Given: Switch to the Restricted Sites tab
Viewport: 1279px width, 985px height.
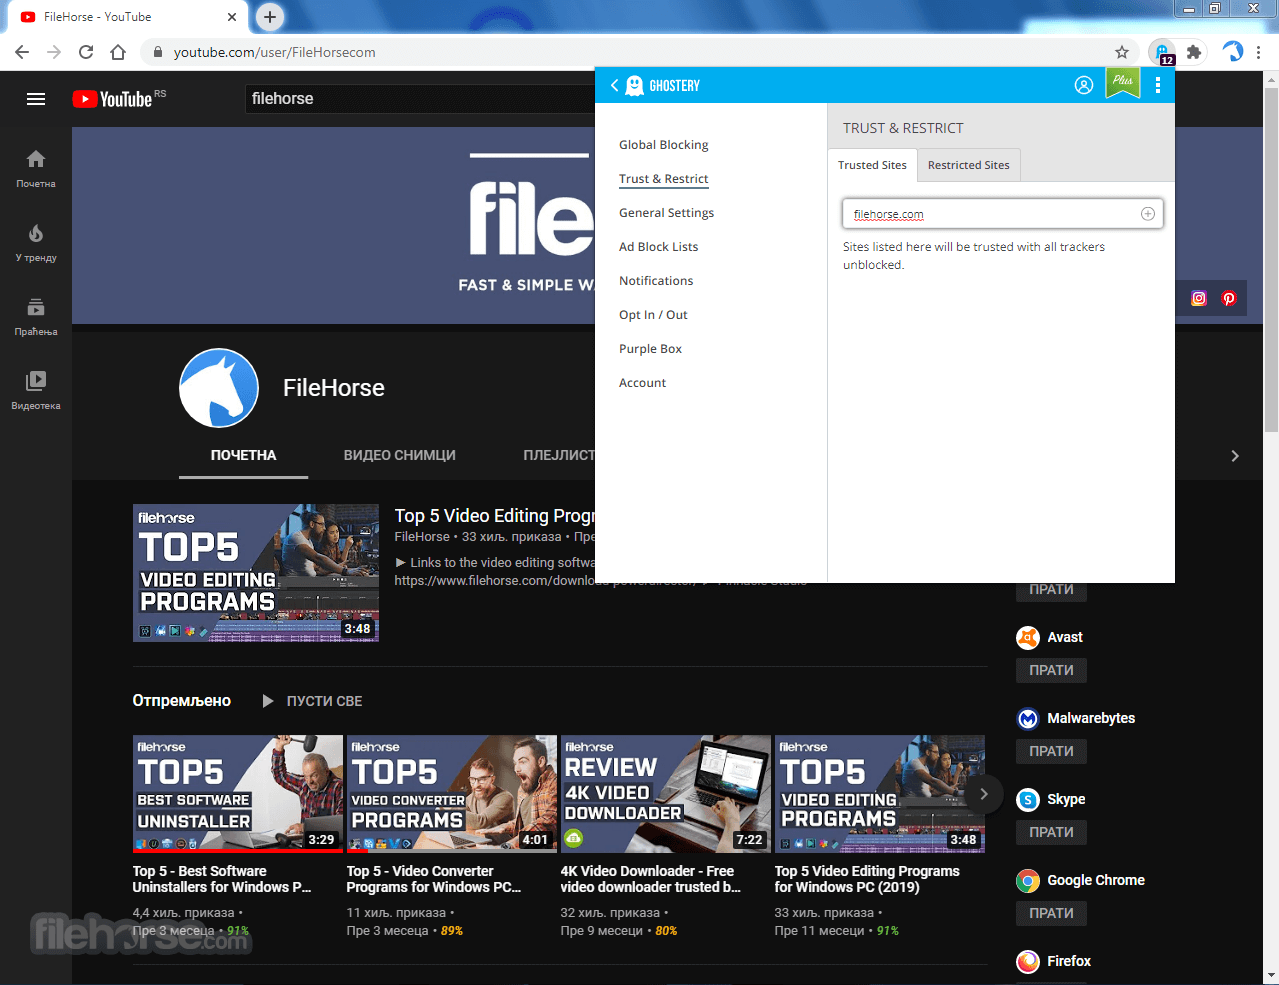Looking at the screenshot, I should [968, 165].
